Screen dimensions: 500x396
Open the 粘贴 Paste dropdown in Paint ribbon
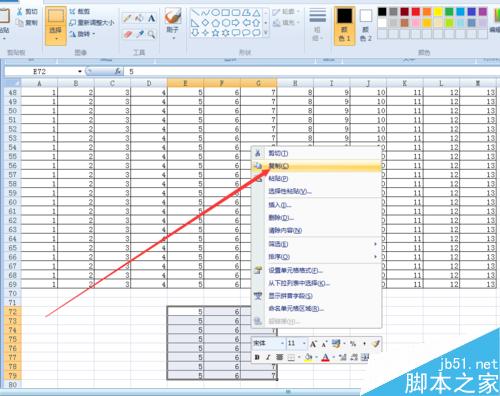pos(4,34)
